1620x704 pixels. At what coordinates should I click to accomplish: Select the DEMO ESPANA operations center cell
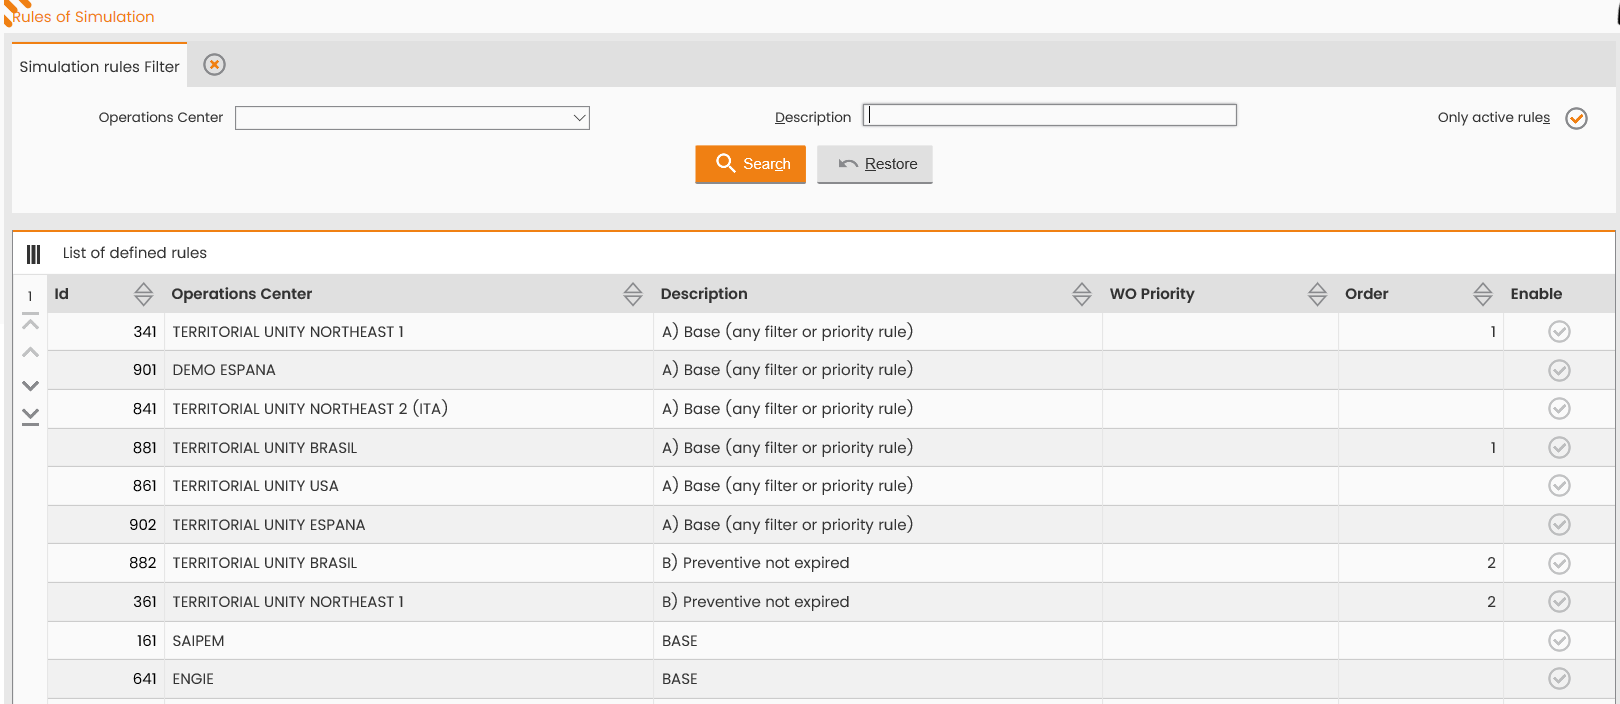[x=408, y=370]
